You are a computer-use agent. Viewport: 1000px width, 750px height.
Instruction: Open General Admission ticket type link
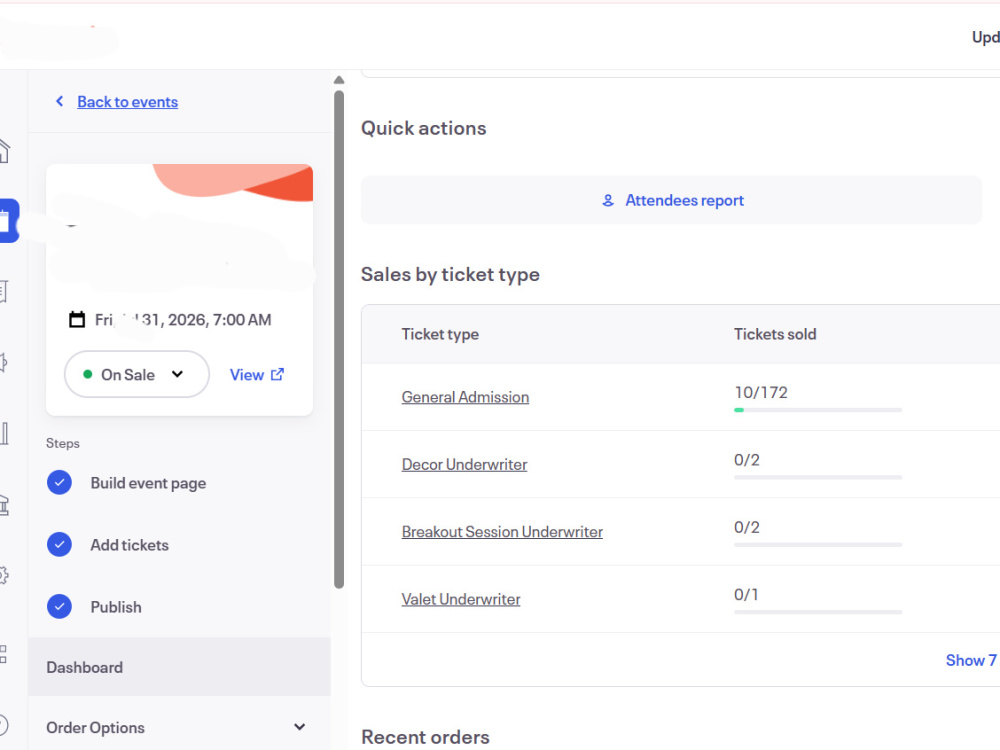465,397
